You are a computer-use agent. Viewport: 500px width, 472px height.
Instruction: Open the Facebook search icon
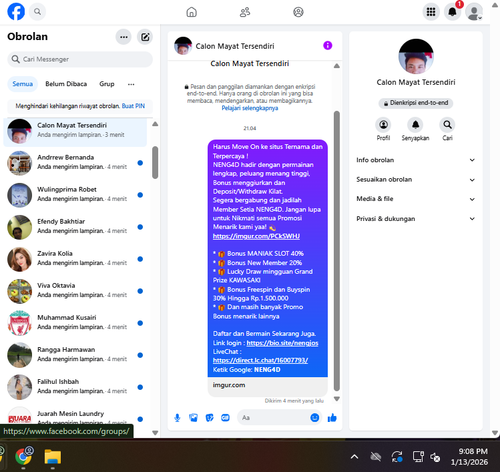pos(37,12)
